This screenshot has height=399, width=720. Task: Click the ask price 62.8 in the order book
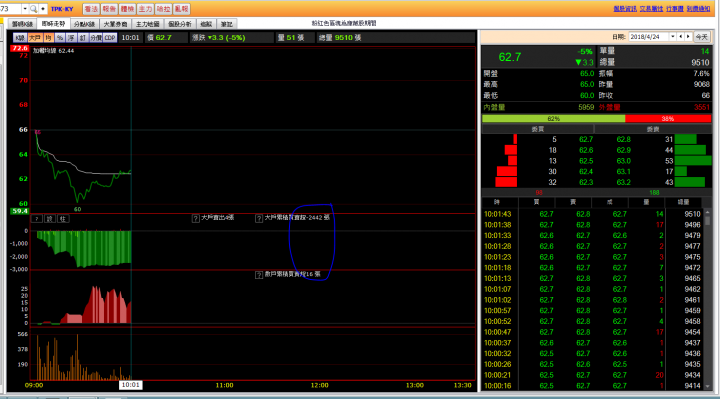(x=624, y=139)
